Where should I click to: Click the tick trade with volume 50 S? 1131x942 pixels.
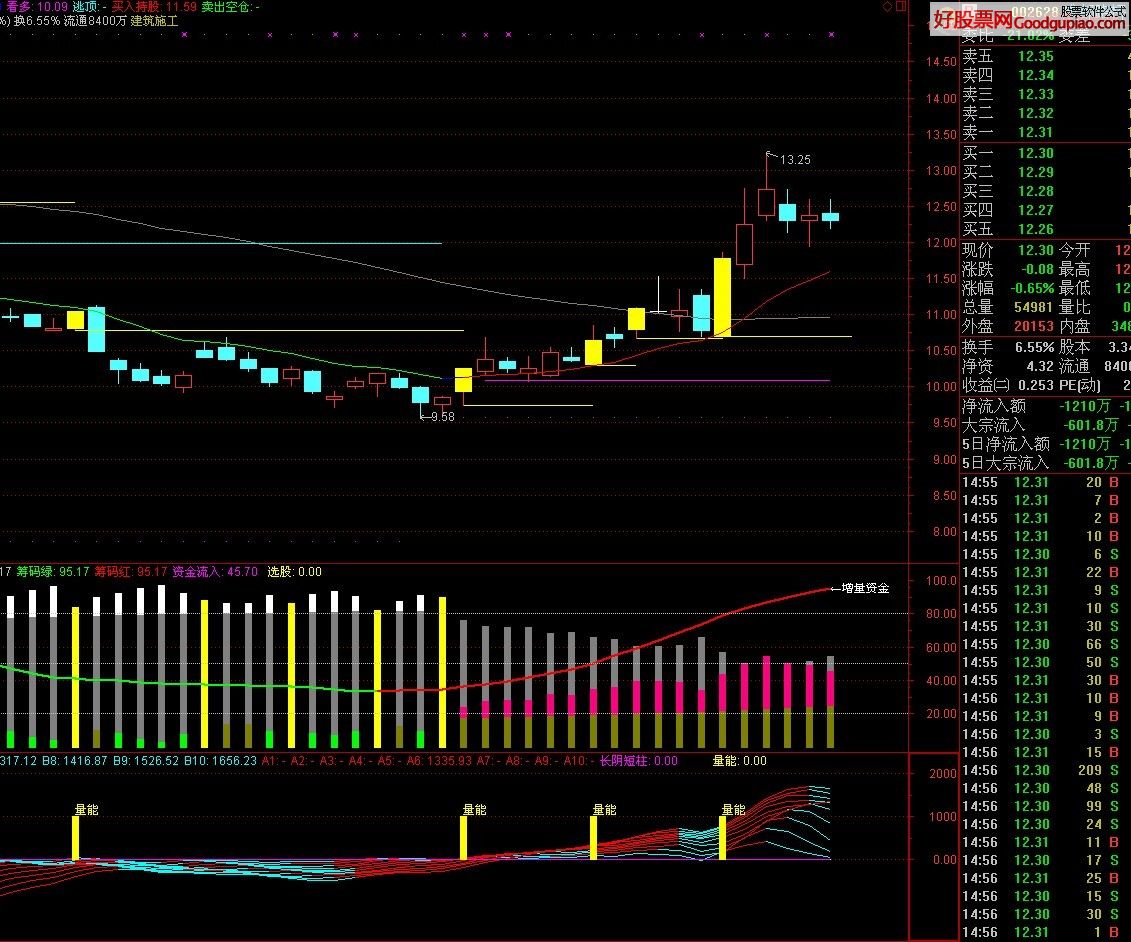tap(1041, 662)
